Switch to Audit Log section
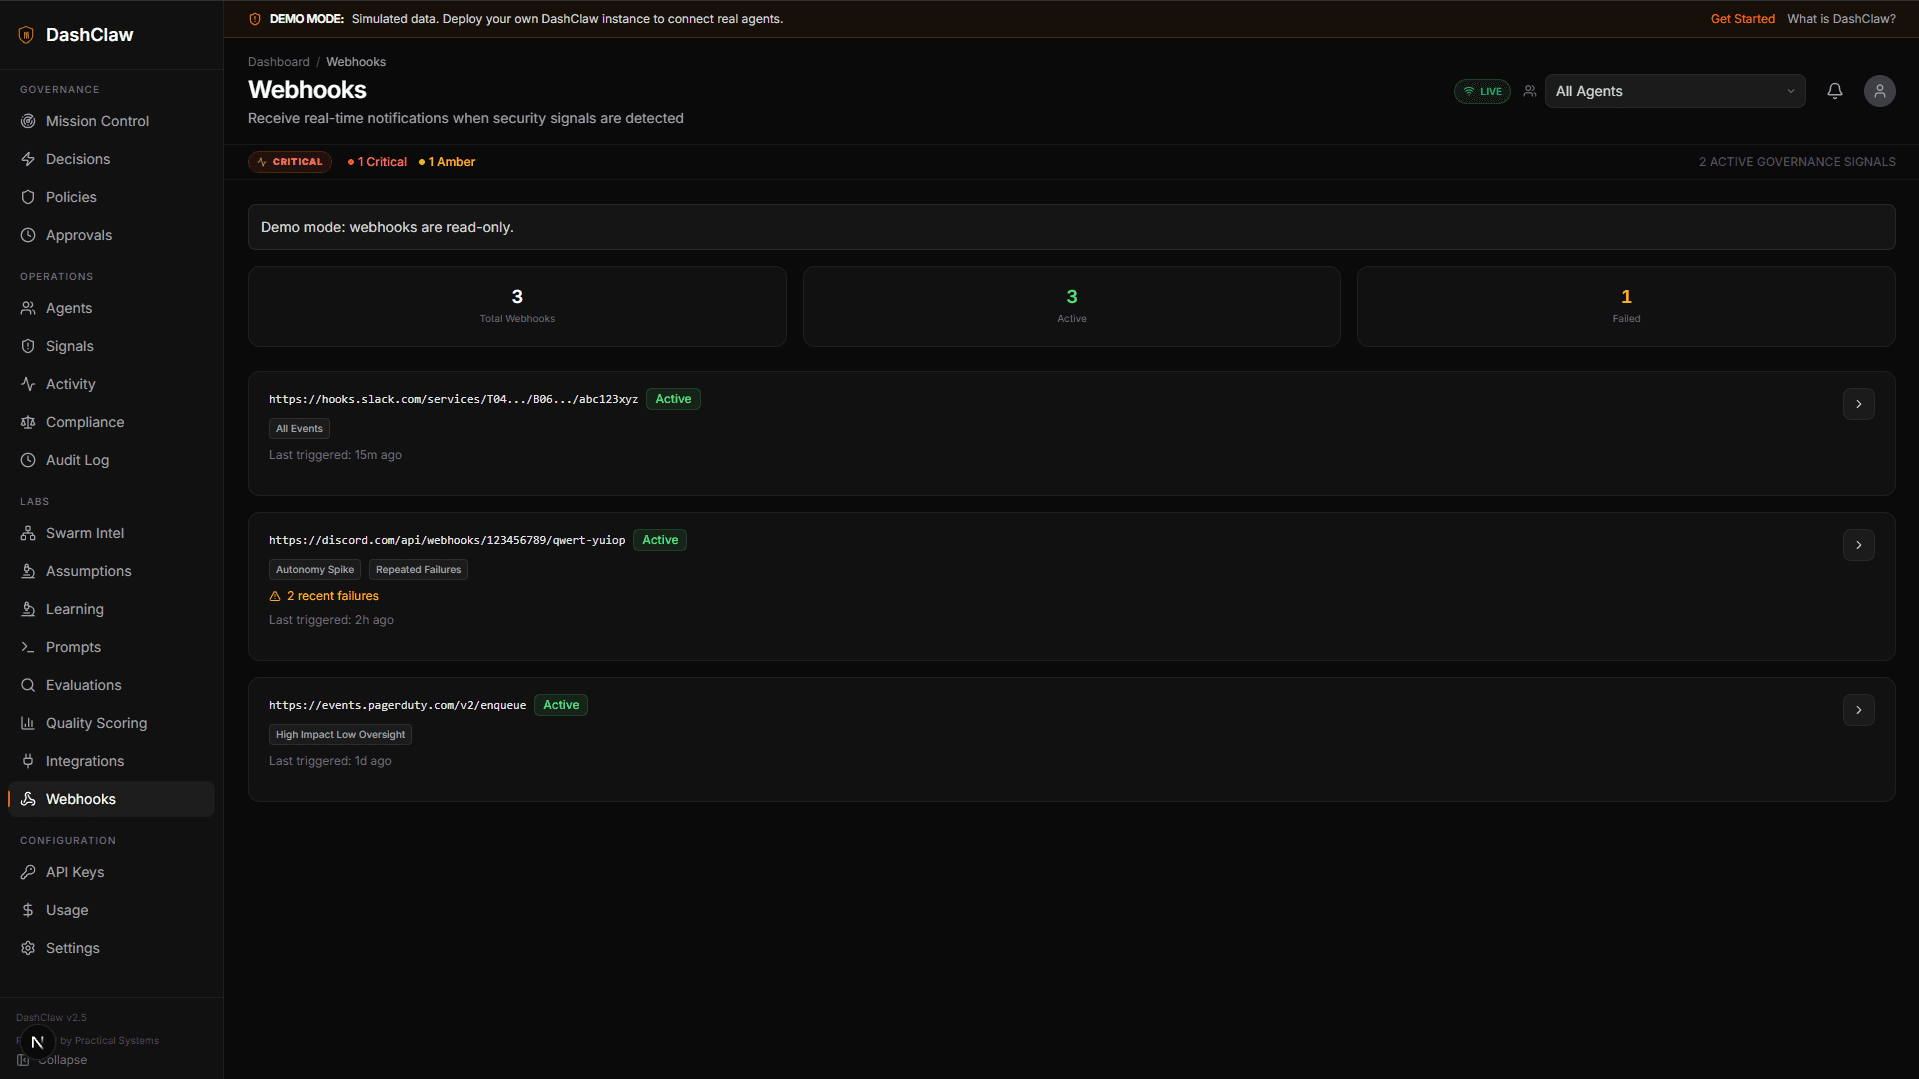 (x=77, y=459)
